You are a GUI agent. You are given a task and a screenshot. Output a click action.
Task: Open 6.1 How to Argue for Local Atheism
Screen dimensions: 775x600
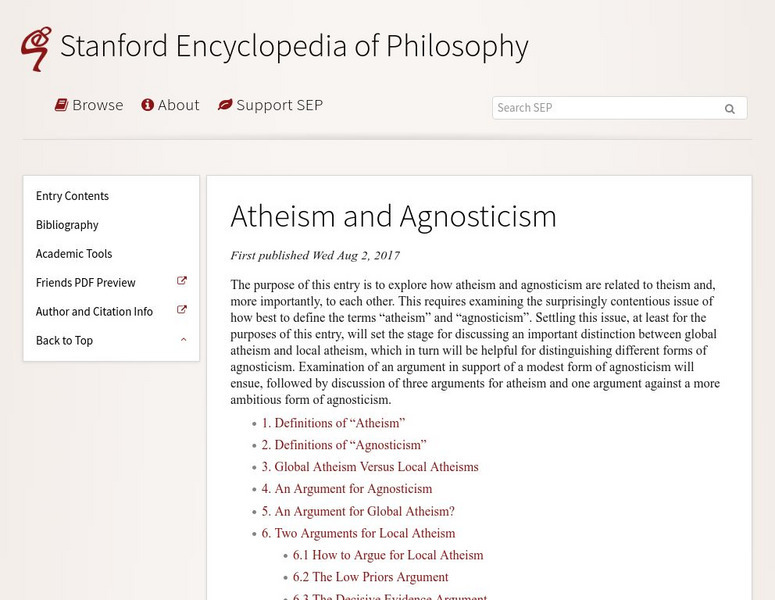pos(388,555)
